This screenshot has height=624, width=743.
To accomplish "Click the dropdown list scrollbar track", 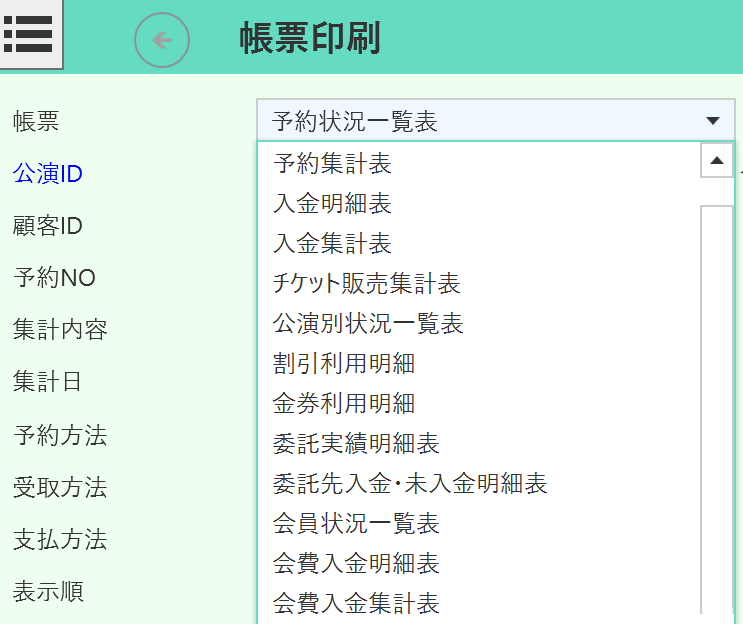I will click(717, 400).
